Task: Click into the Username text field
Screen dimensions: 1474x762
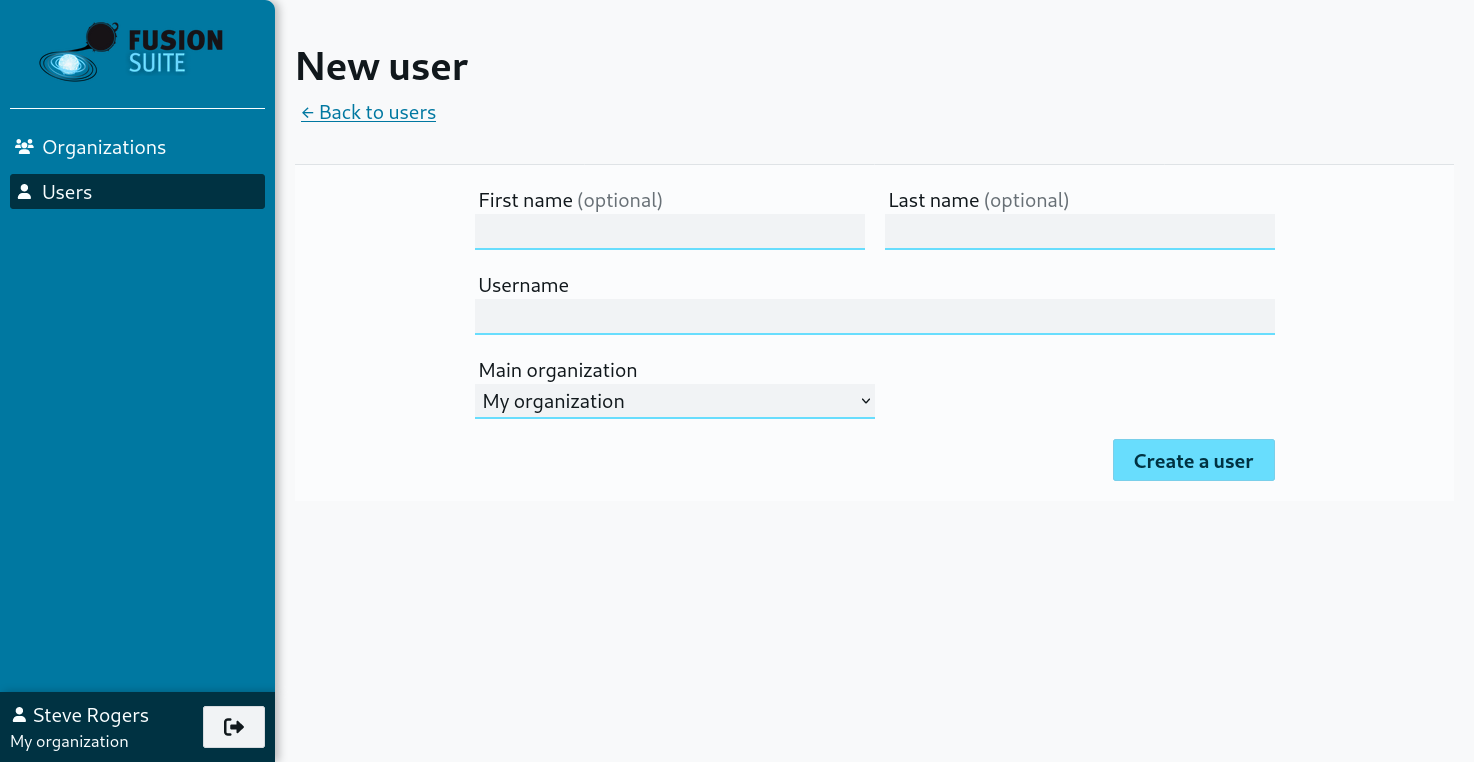Action: tap(874, 316)
